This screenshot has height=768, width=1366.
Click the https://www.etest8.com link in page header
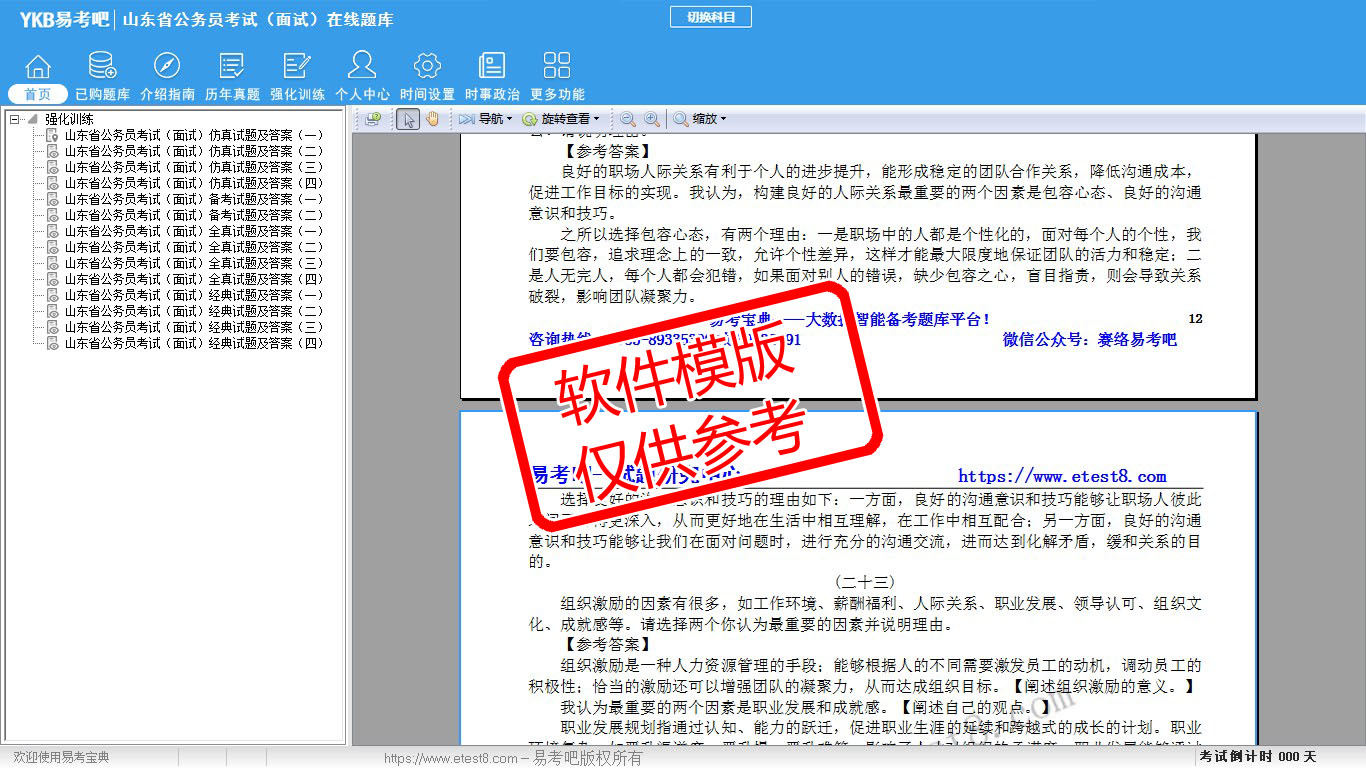[x=1062, y=476]
